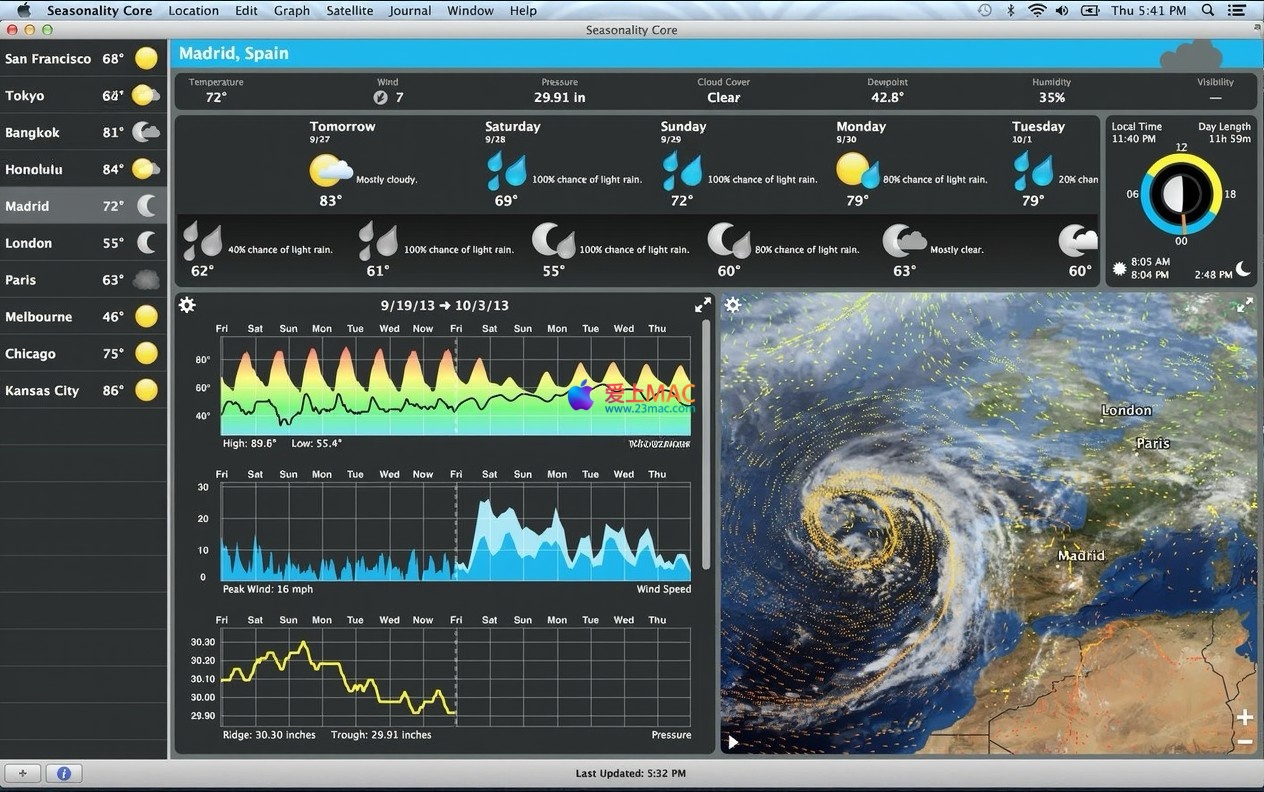Open Spotlight search in menu bar
The width and height of the screenshot is (1264, 792).
coord(1208,10)
